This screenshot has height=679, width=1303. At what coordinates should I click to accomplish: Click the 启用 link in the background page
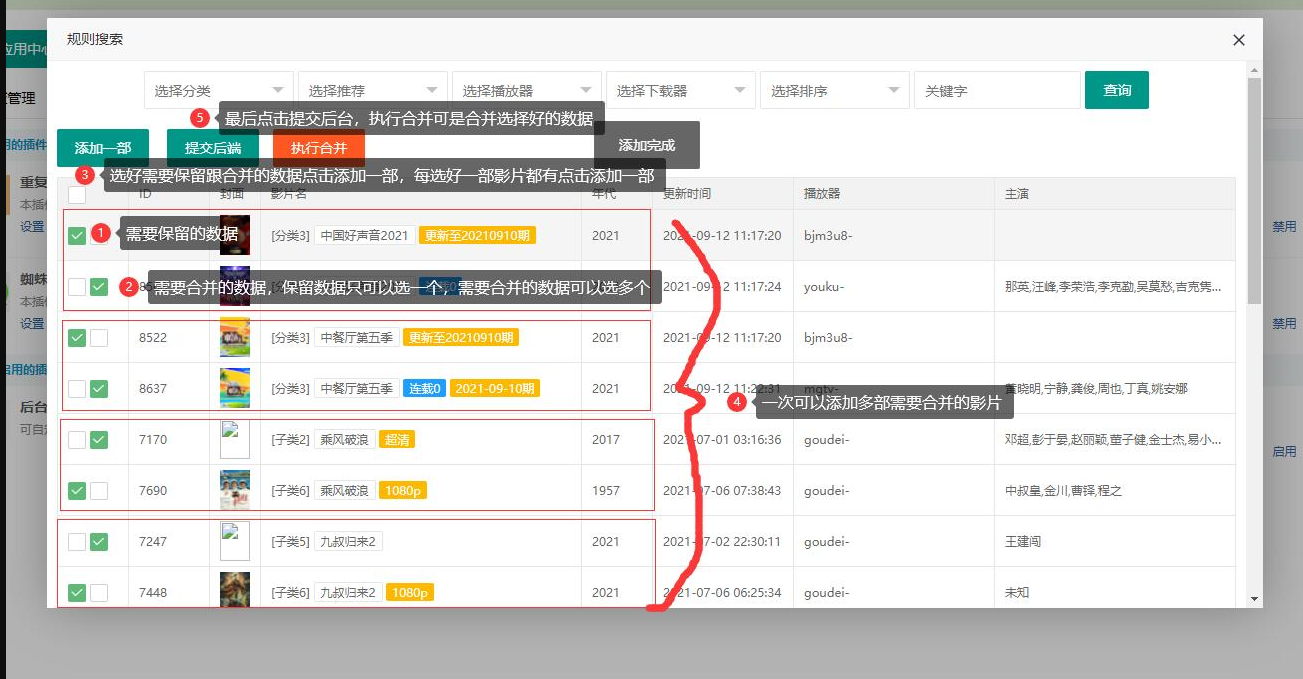(x=1284, y=452)
